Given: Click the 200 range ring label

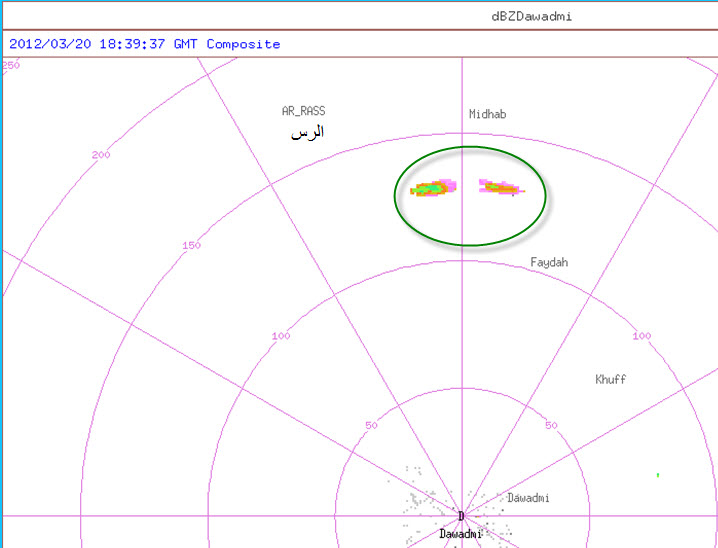Looking at the screenshot, I should click(101, 155).
